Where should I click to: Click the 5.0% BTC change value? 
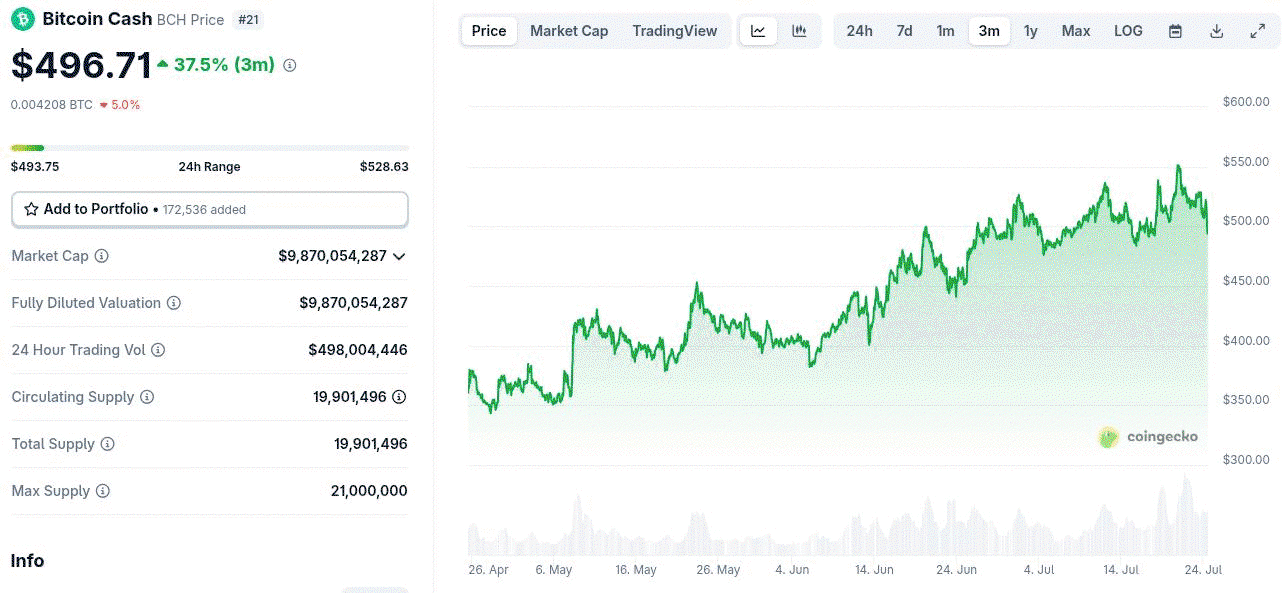tap(126, 104)
